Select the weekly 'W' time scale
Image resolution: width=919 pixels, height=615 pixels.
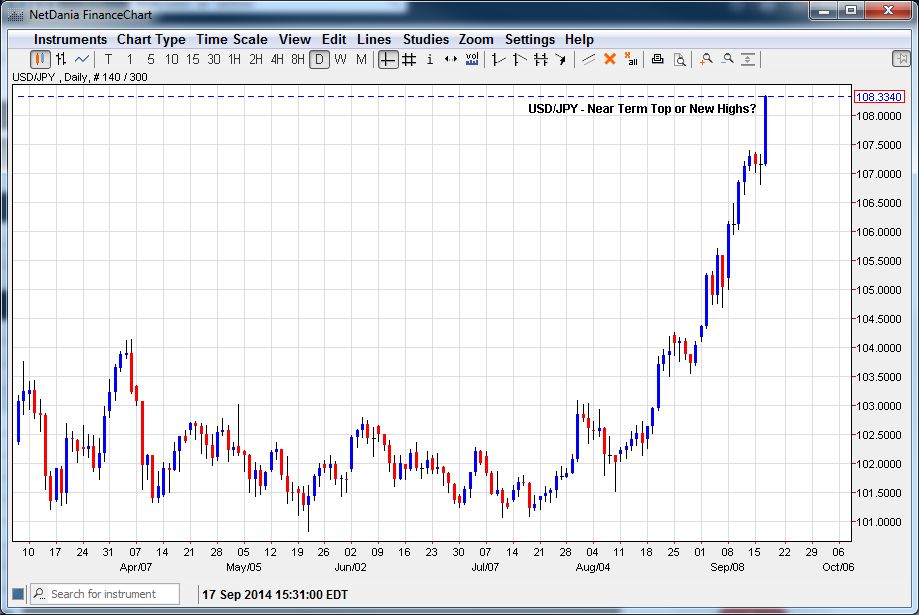click(x=341, y=59)
